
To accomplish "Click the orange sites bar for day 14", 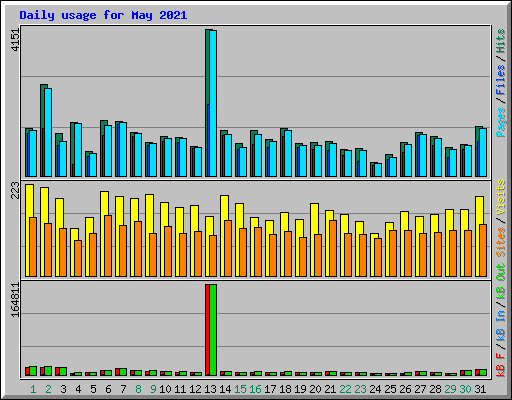I will 228,248.
